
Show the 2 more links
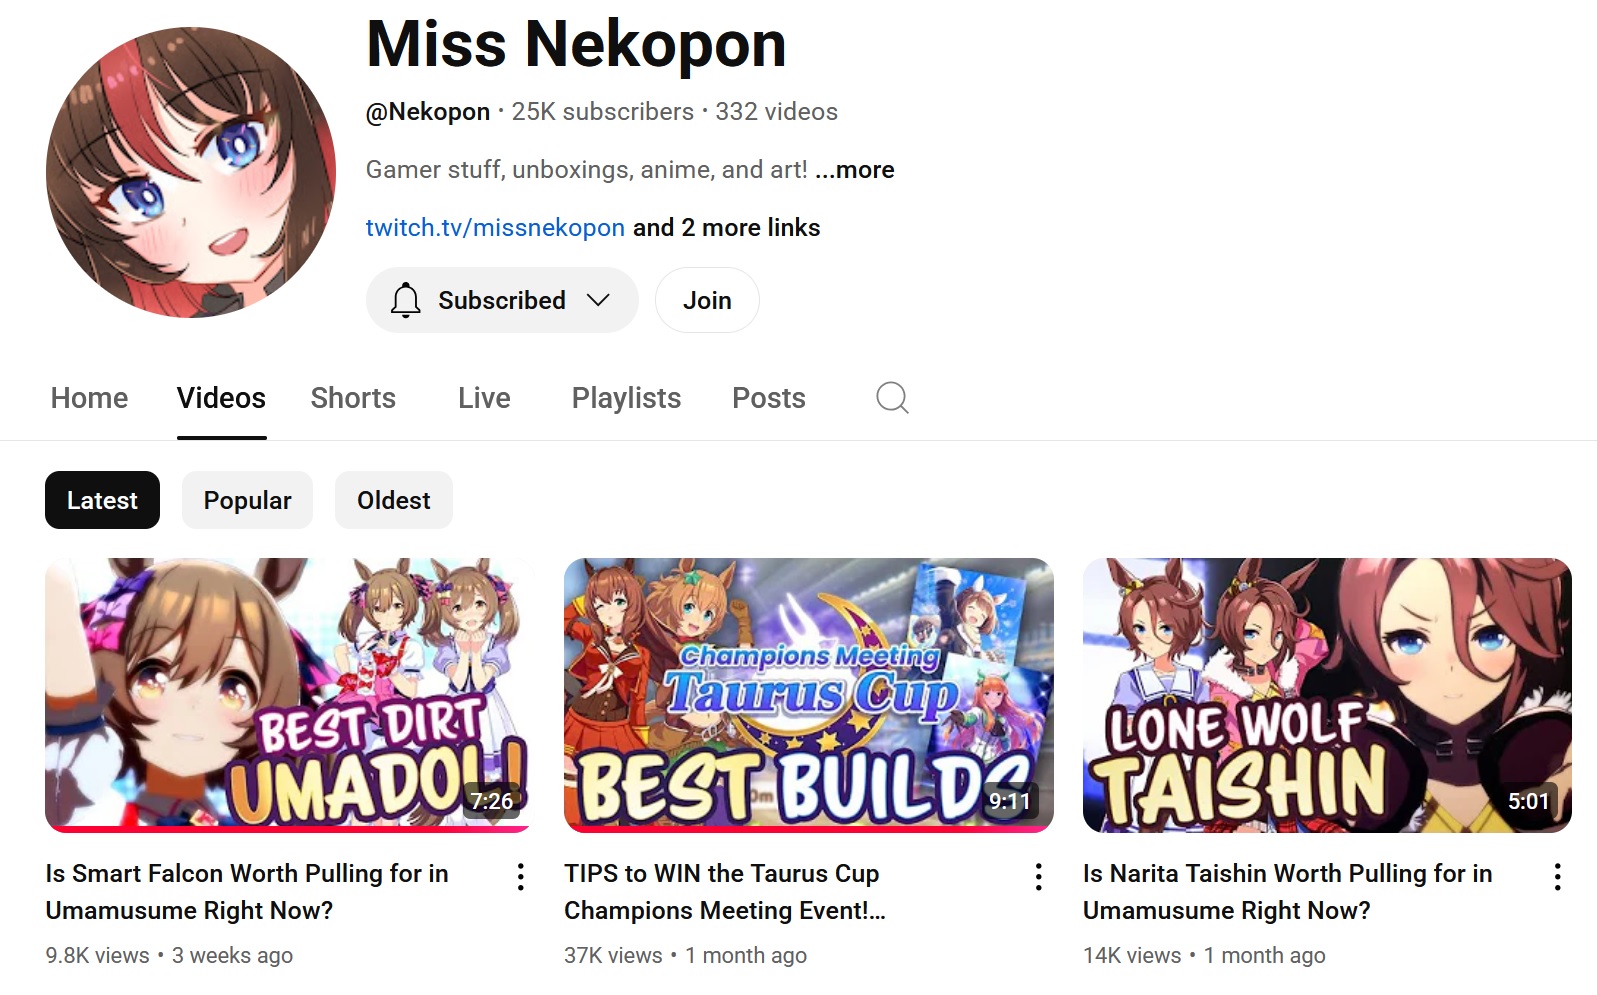(726, 228)
